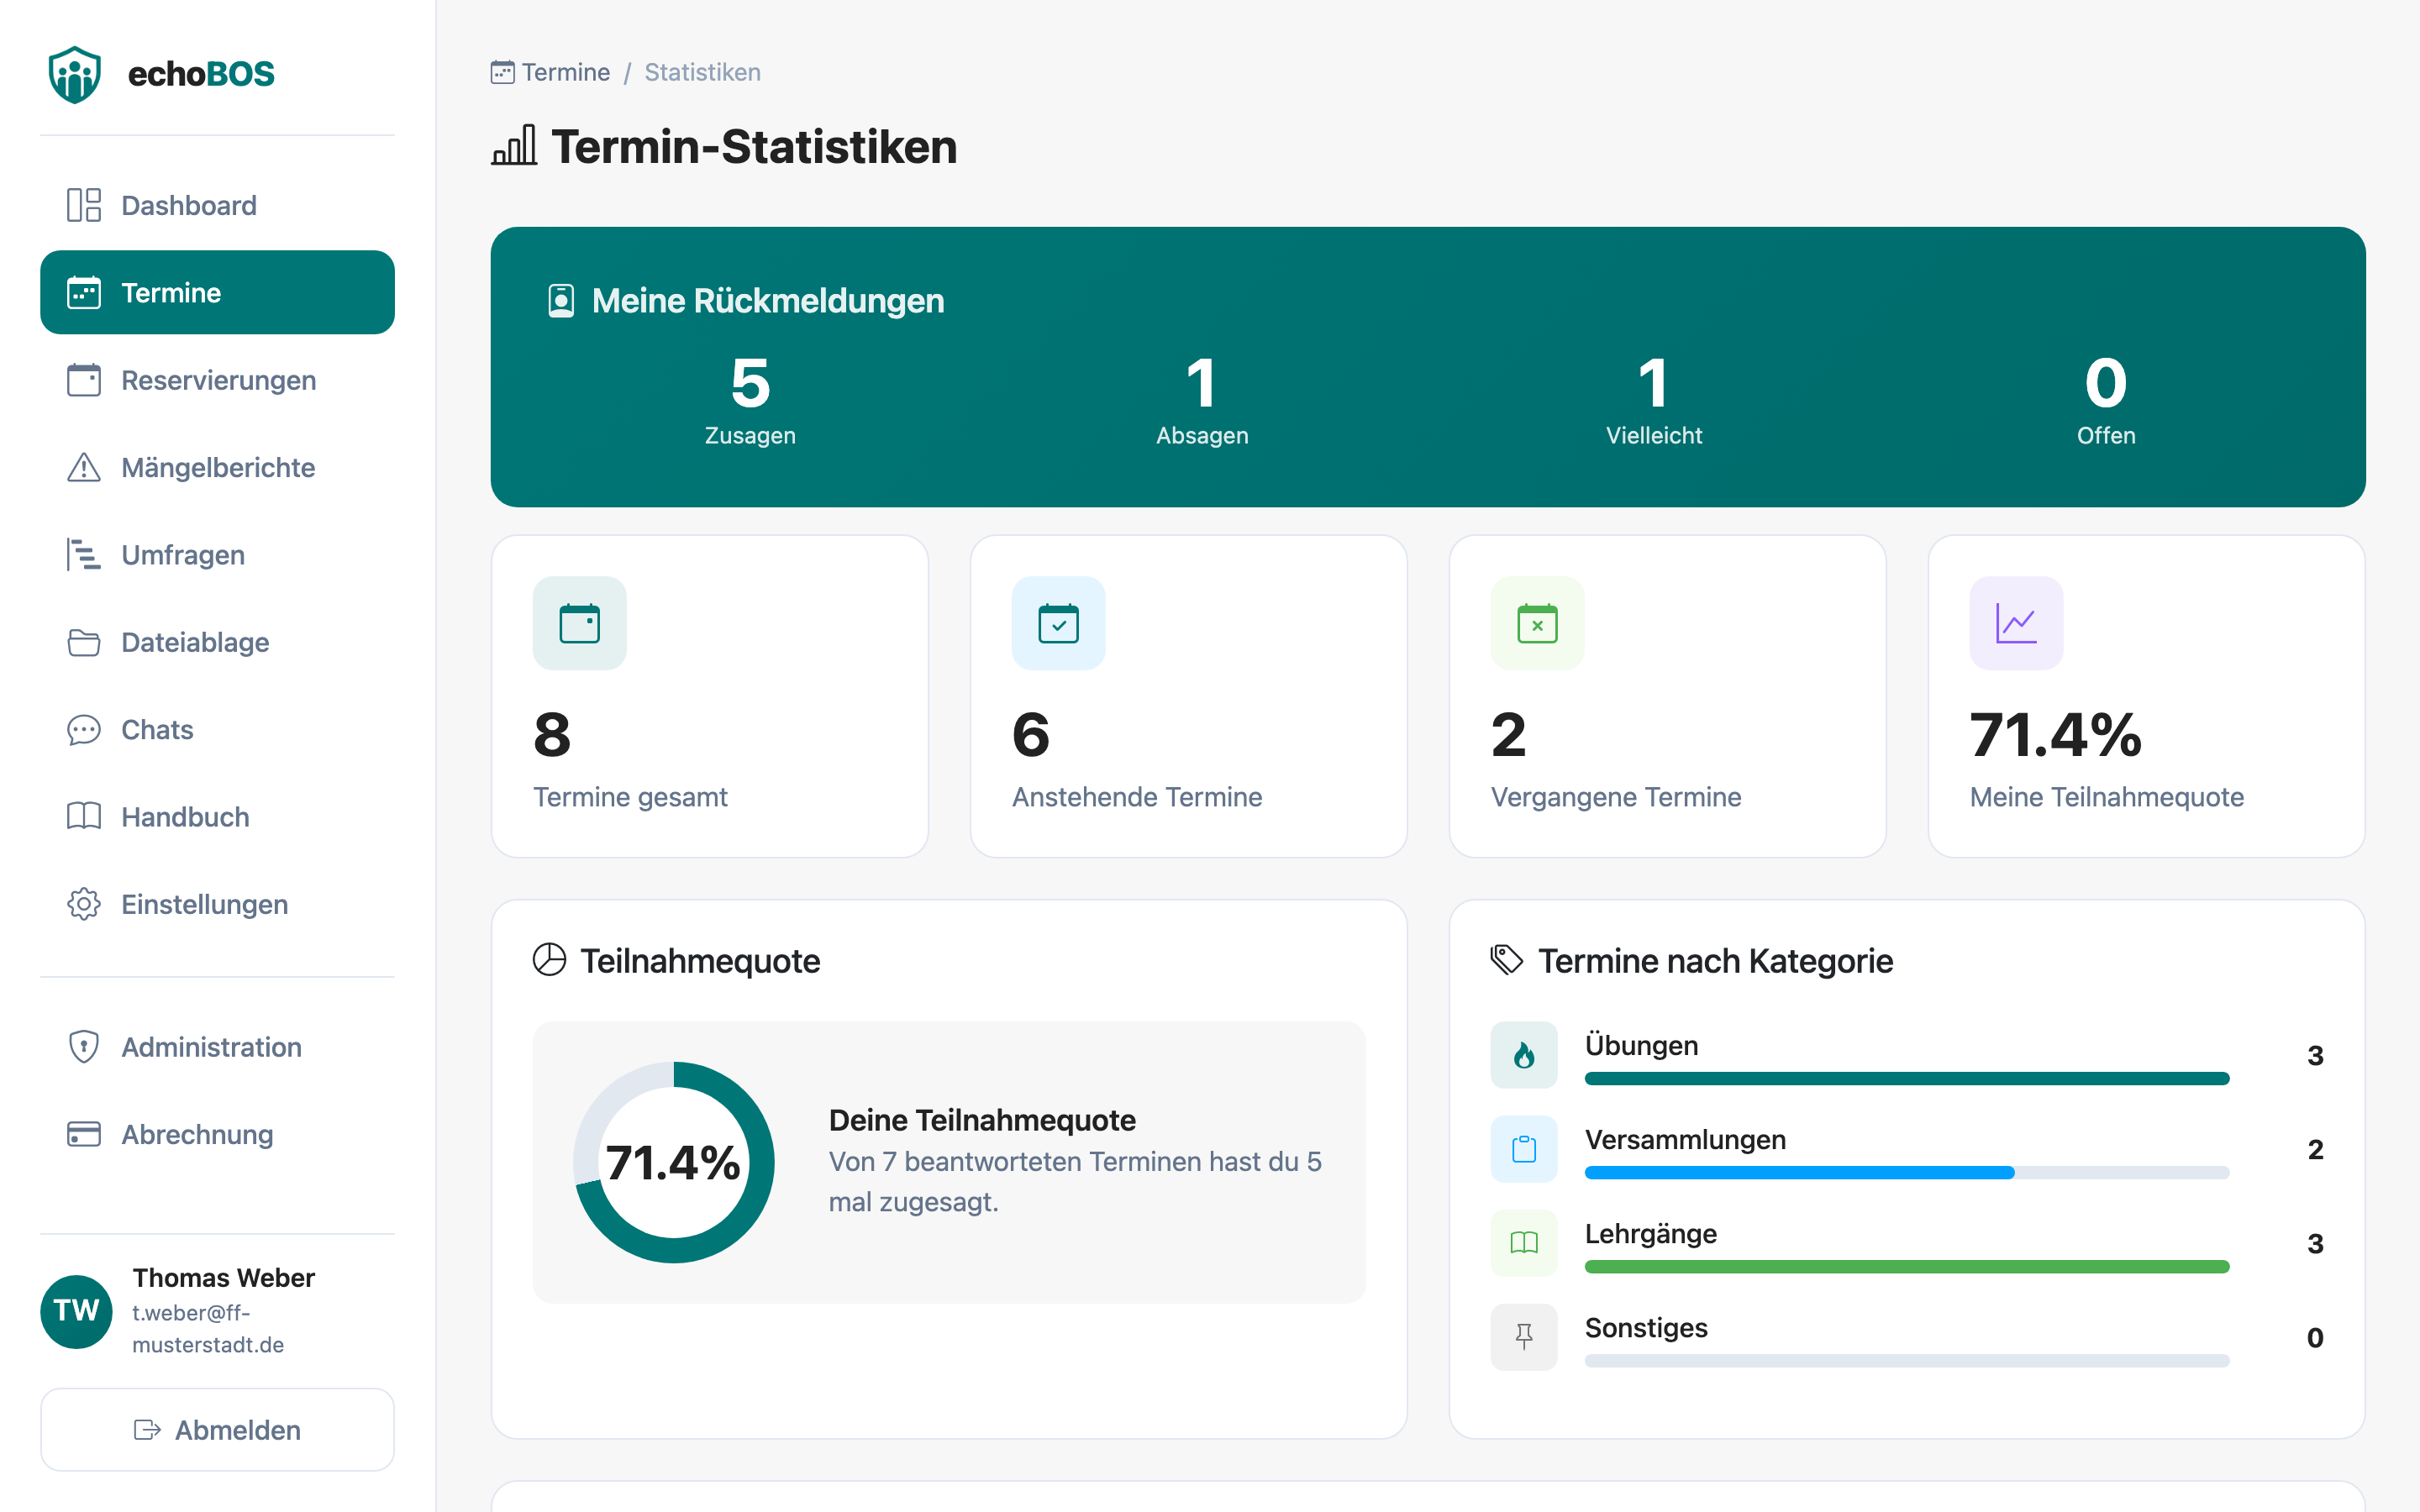Click the echoBOS shield logo
The image size is (2420, 1512).
coord(75,74)
